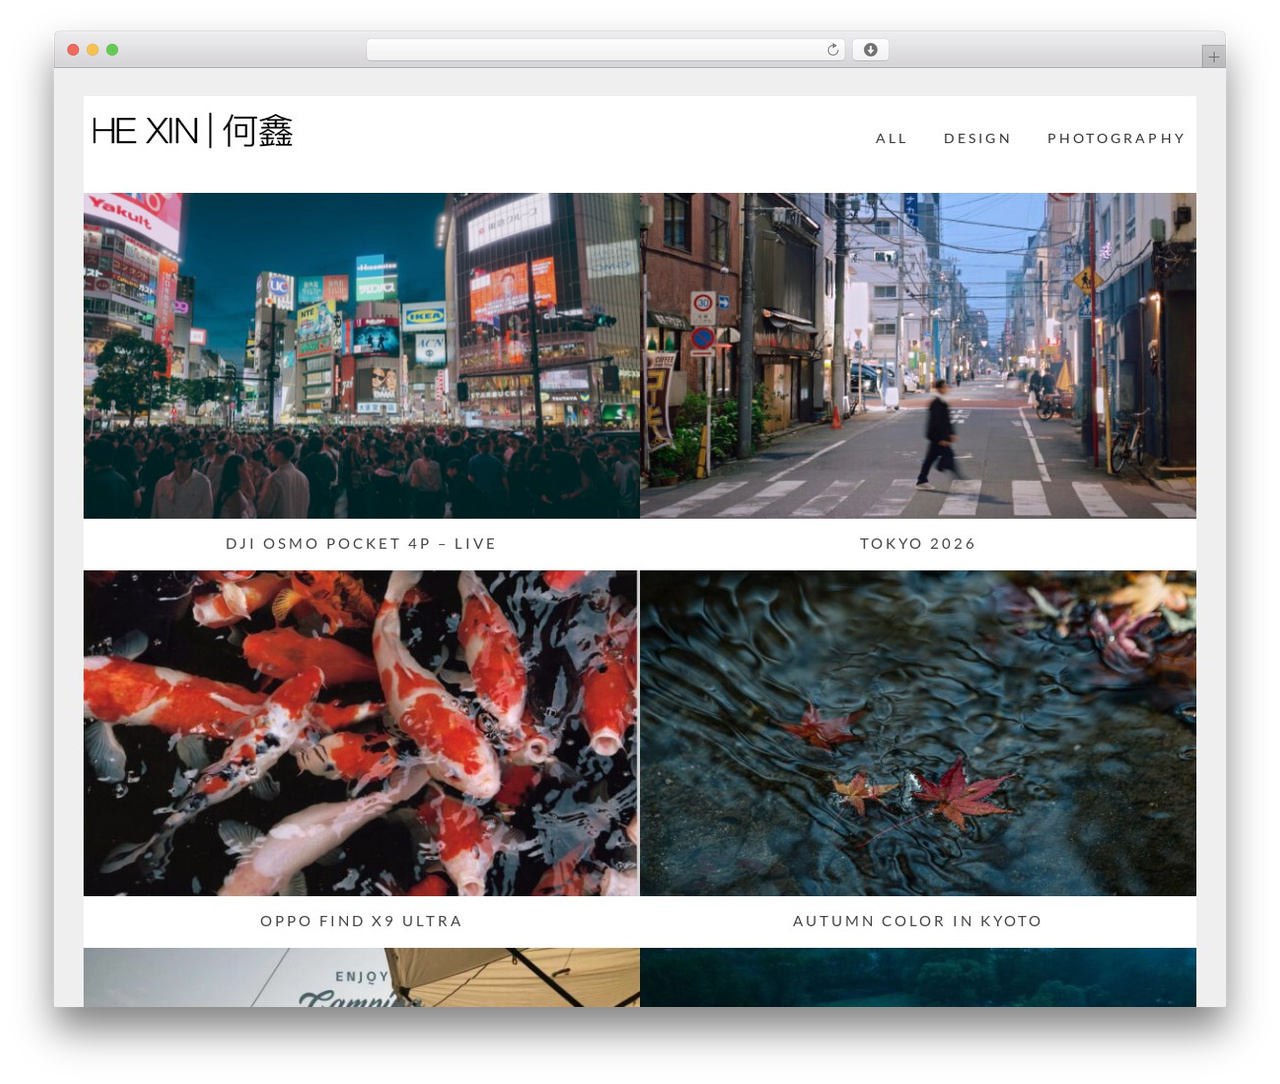This screenshot has width=1280, height=1084.
Task: Click the green maximize window button
Action: tap(112, 50)
